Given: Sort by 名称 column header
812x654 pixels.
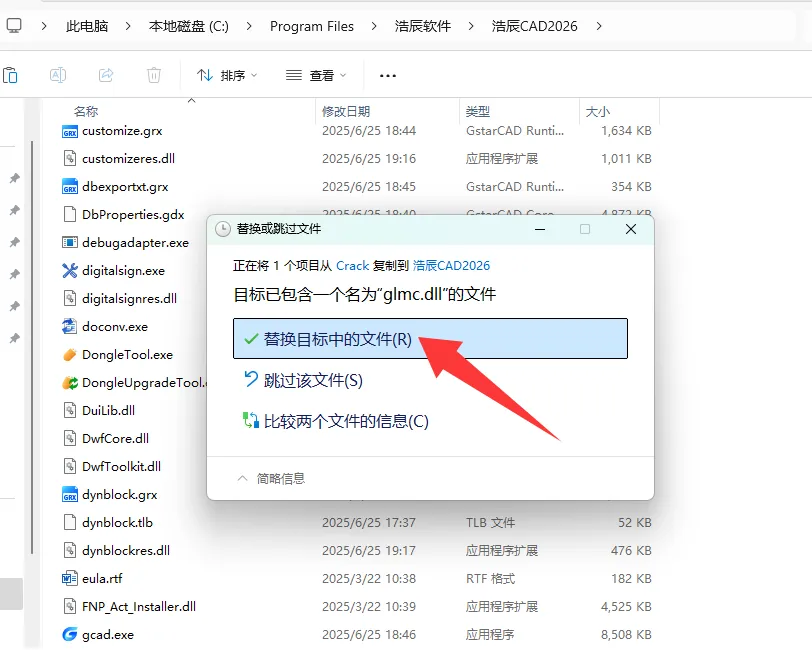Looking at the screenshot, I should click(86, 111).
